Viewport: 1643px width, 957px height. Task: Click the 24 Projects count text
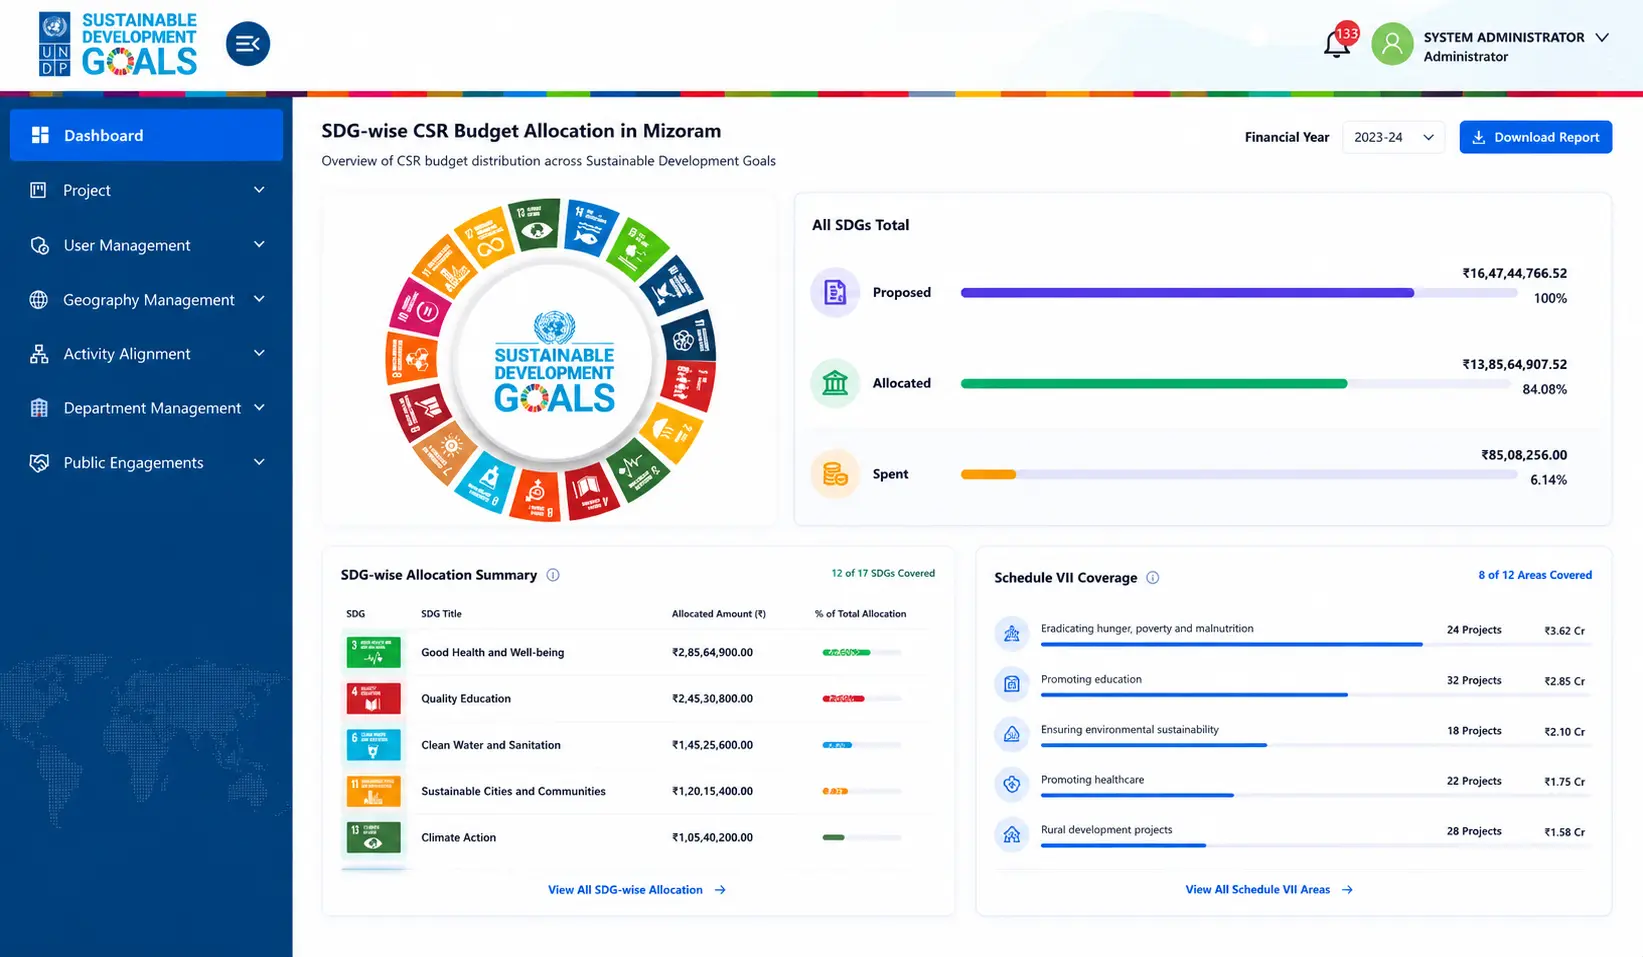[x=1474, y=630]
